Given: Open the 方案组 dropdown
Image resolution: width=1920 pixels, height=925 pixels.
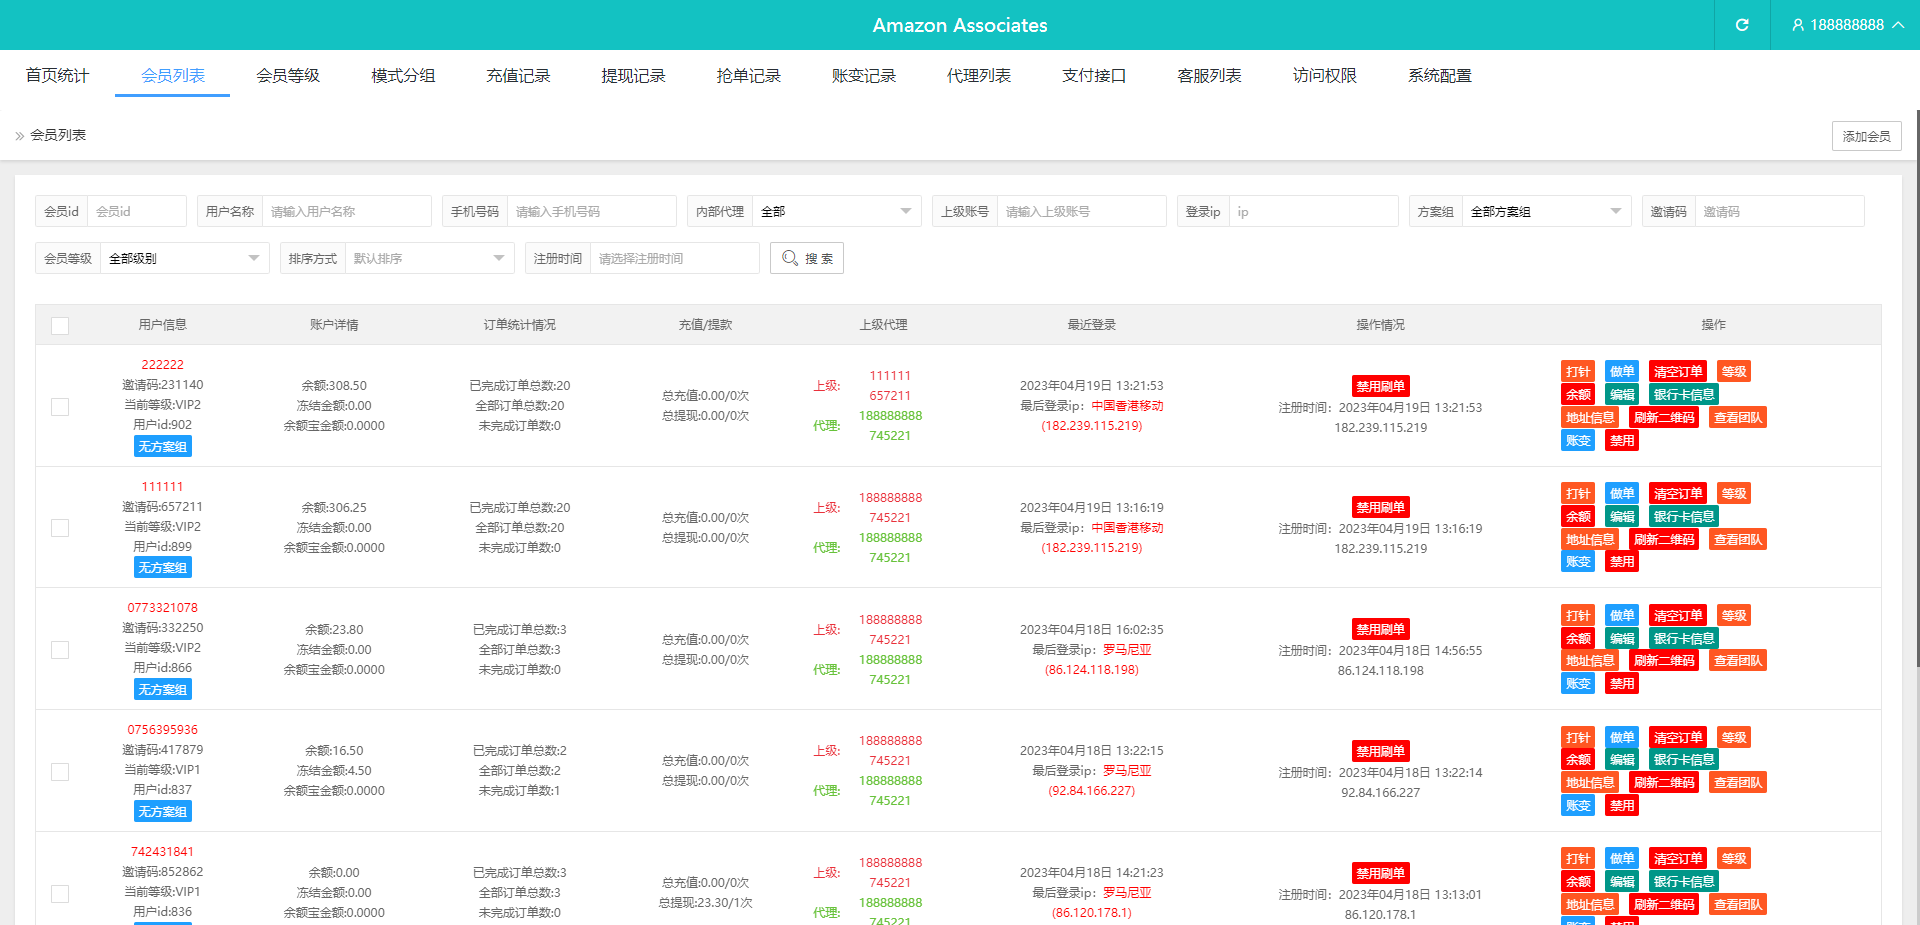Looking at the screenshot, I should [x=1546, y=212].
